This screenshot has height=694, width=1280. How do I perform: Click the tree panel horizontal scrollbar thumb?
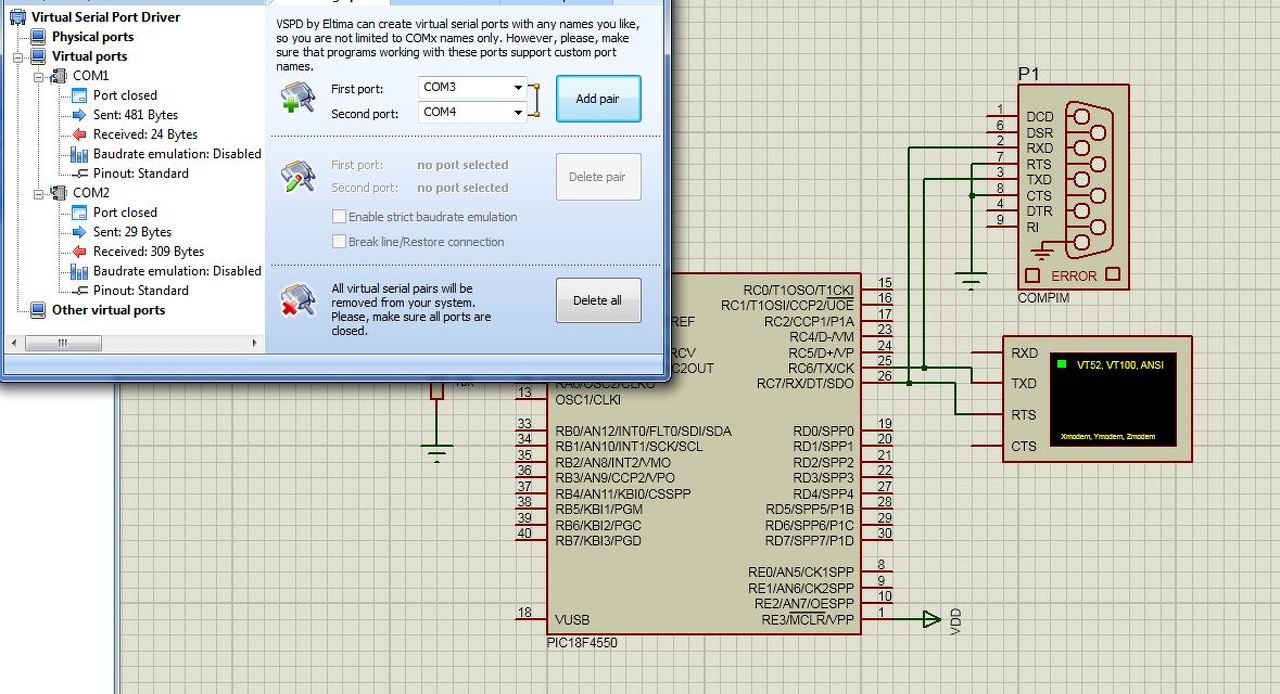(62, 343)
